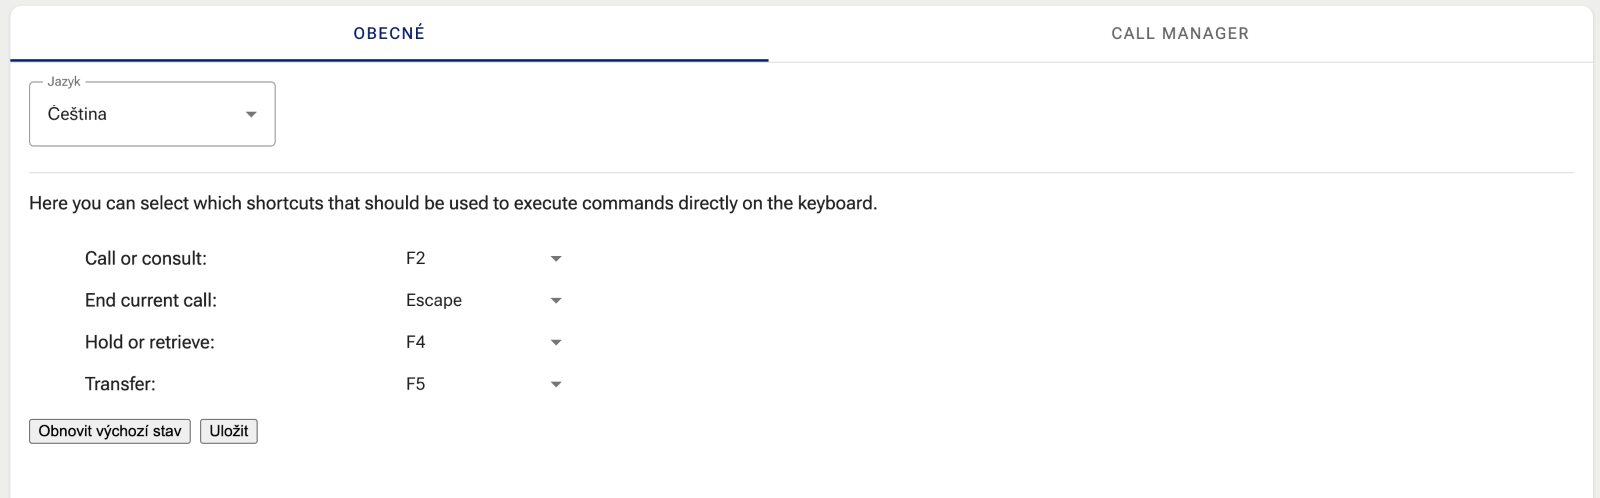Click the "End current call:" label
The width and height of the screenshot is (1600, 498).
(x=151, y=300)
